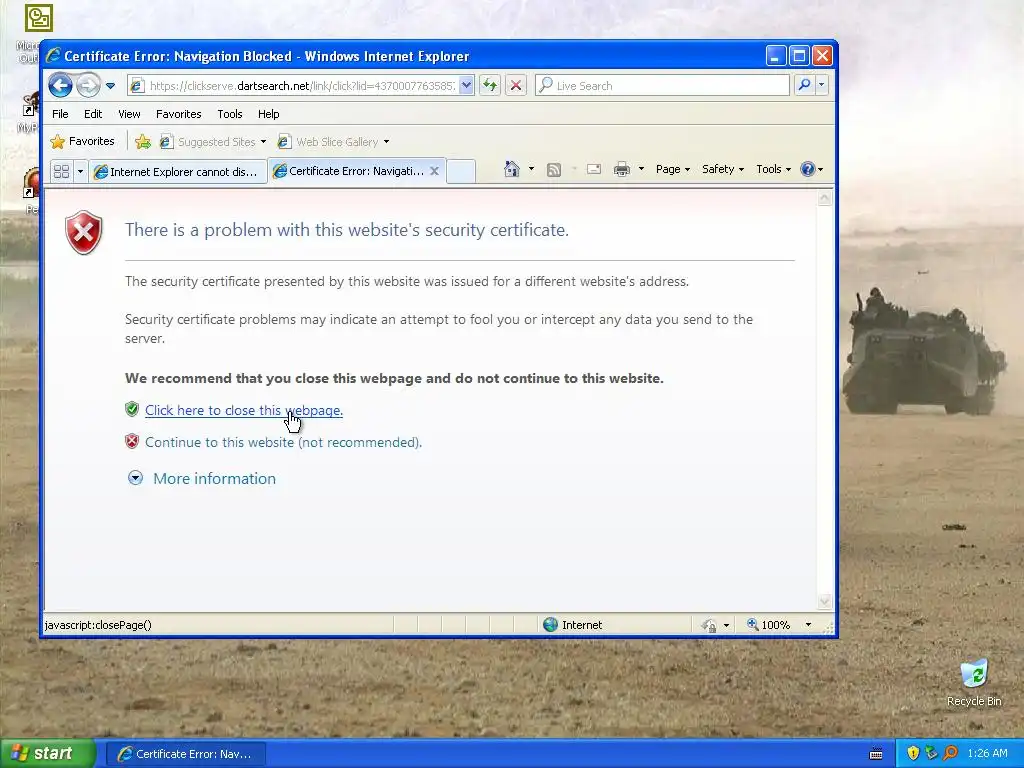Open the Windows Start menu
This screenshot has height=768, width=1024.
(x=48, y=754)
